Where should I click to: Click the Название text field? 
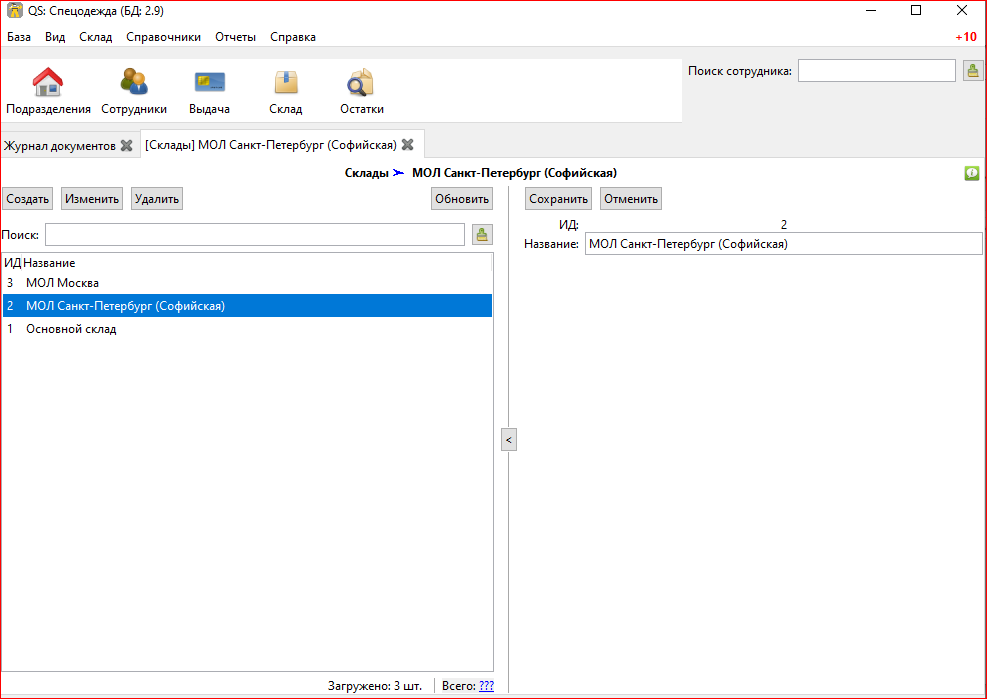pos(782,244)
